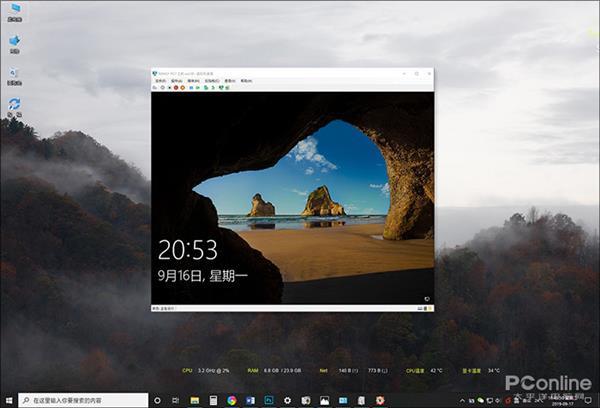The width and height of the screenshot is (600, 408).
Task: Open Calculator from the taskbar
Action: tap(213, 400)
